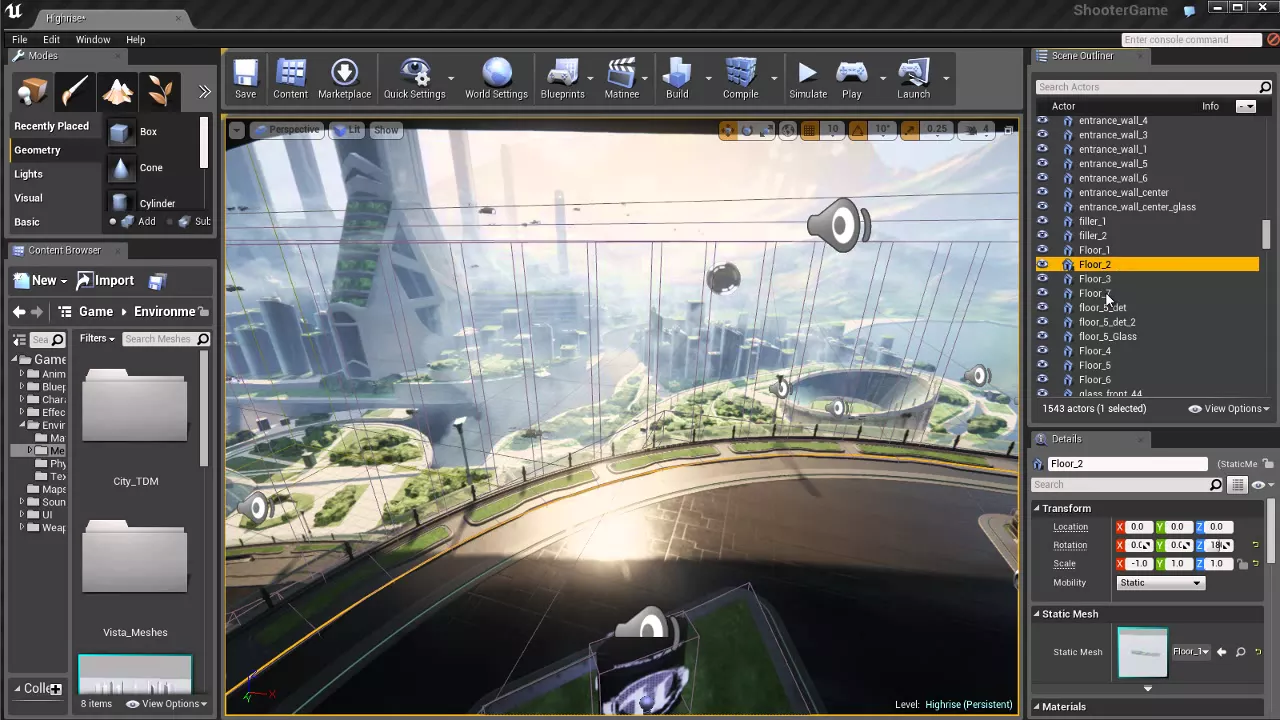Hide the floor_5_Glass actor
Screen dimensions: 1280x720
1042,336
